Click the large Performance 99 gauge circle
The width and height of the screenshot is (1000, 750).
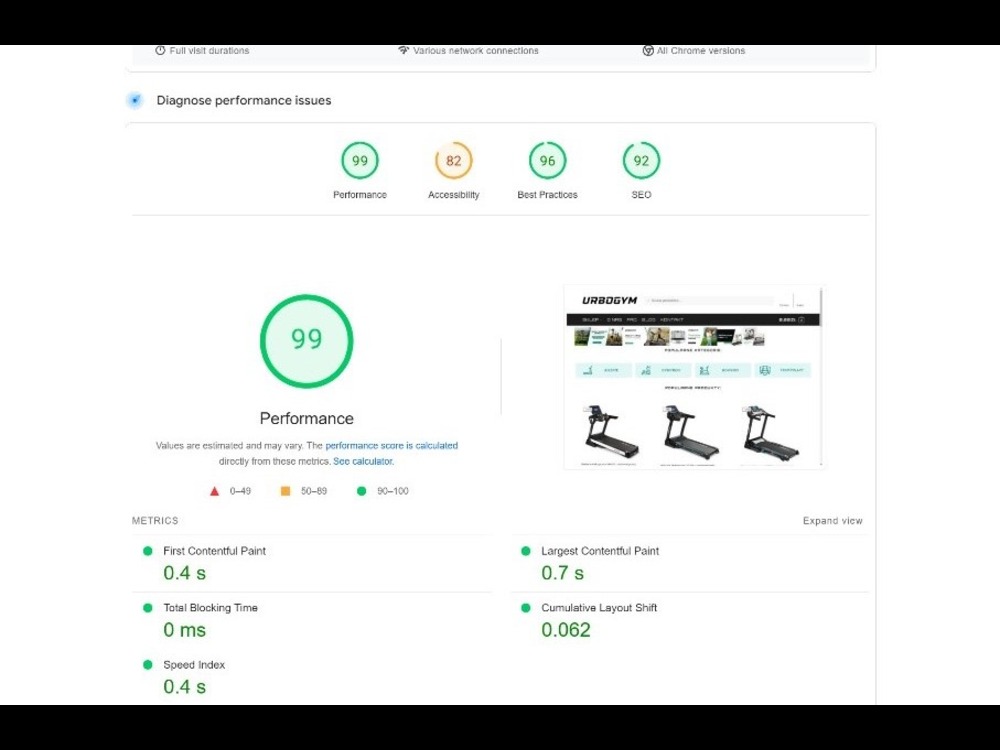click(307, 341)
